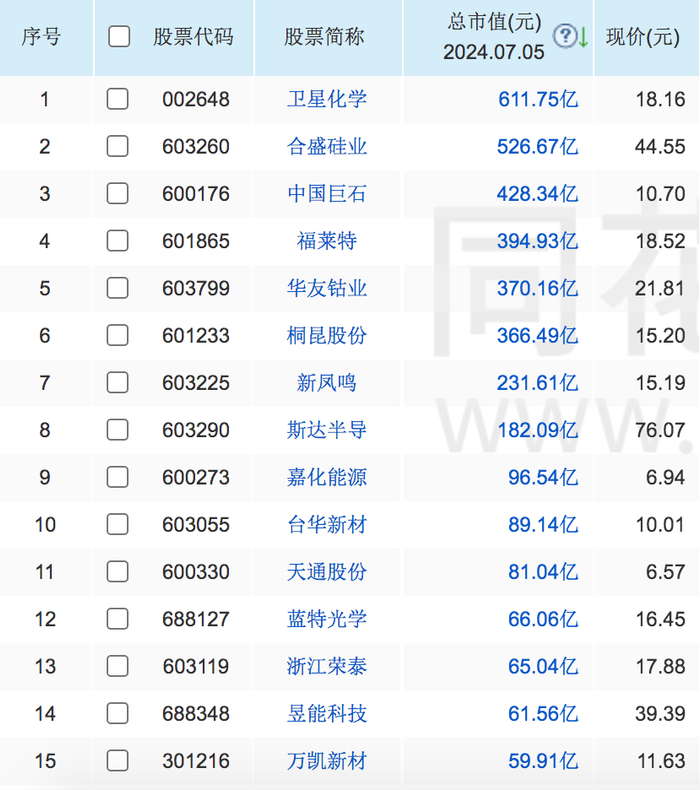Screen dimensions: 700x790
Task: Check the box for stock 603799
Action: [x=117, y=288]
